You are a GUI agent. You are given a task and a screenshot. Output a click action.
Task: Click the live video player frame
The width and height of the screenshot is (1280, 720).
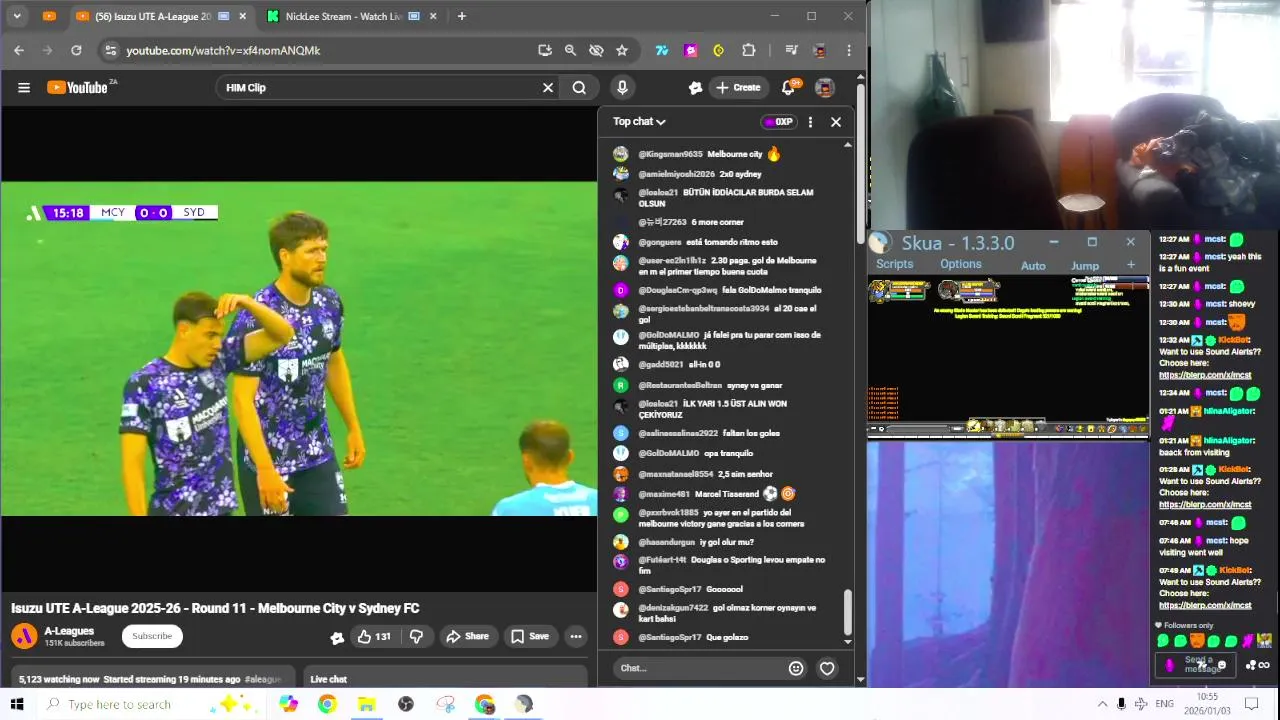click(x=299, y=348)
